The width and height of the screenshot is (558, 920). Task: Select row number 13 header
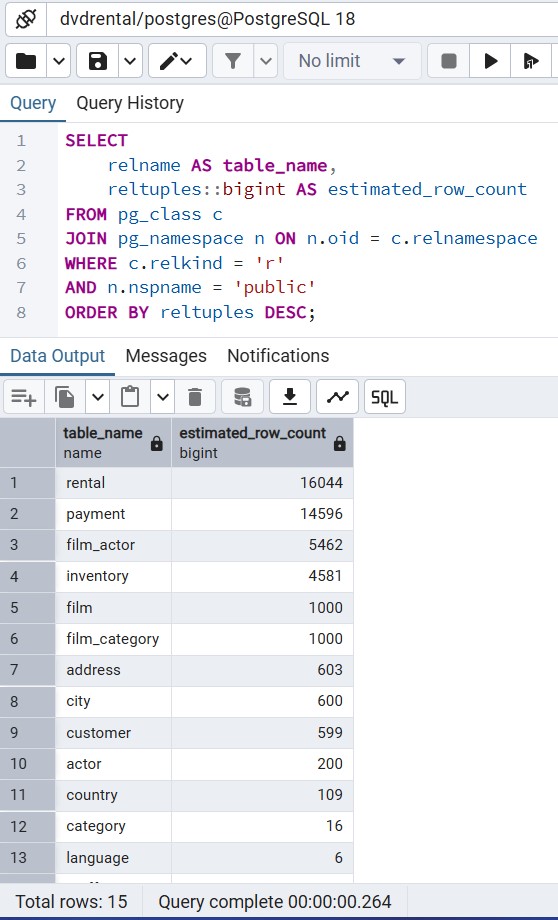(x=28, y=858)
